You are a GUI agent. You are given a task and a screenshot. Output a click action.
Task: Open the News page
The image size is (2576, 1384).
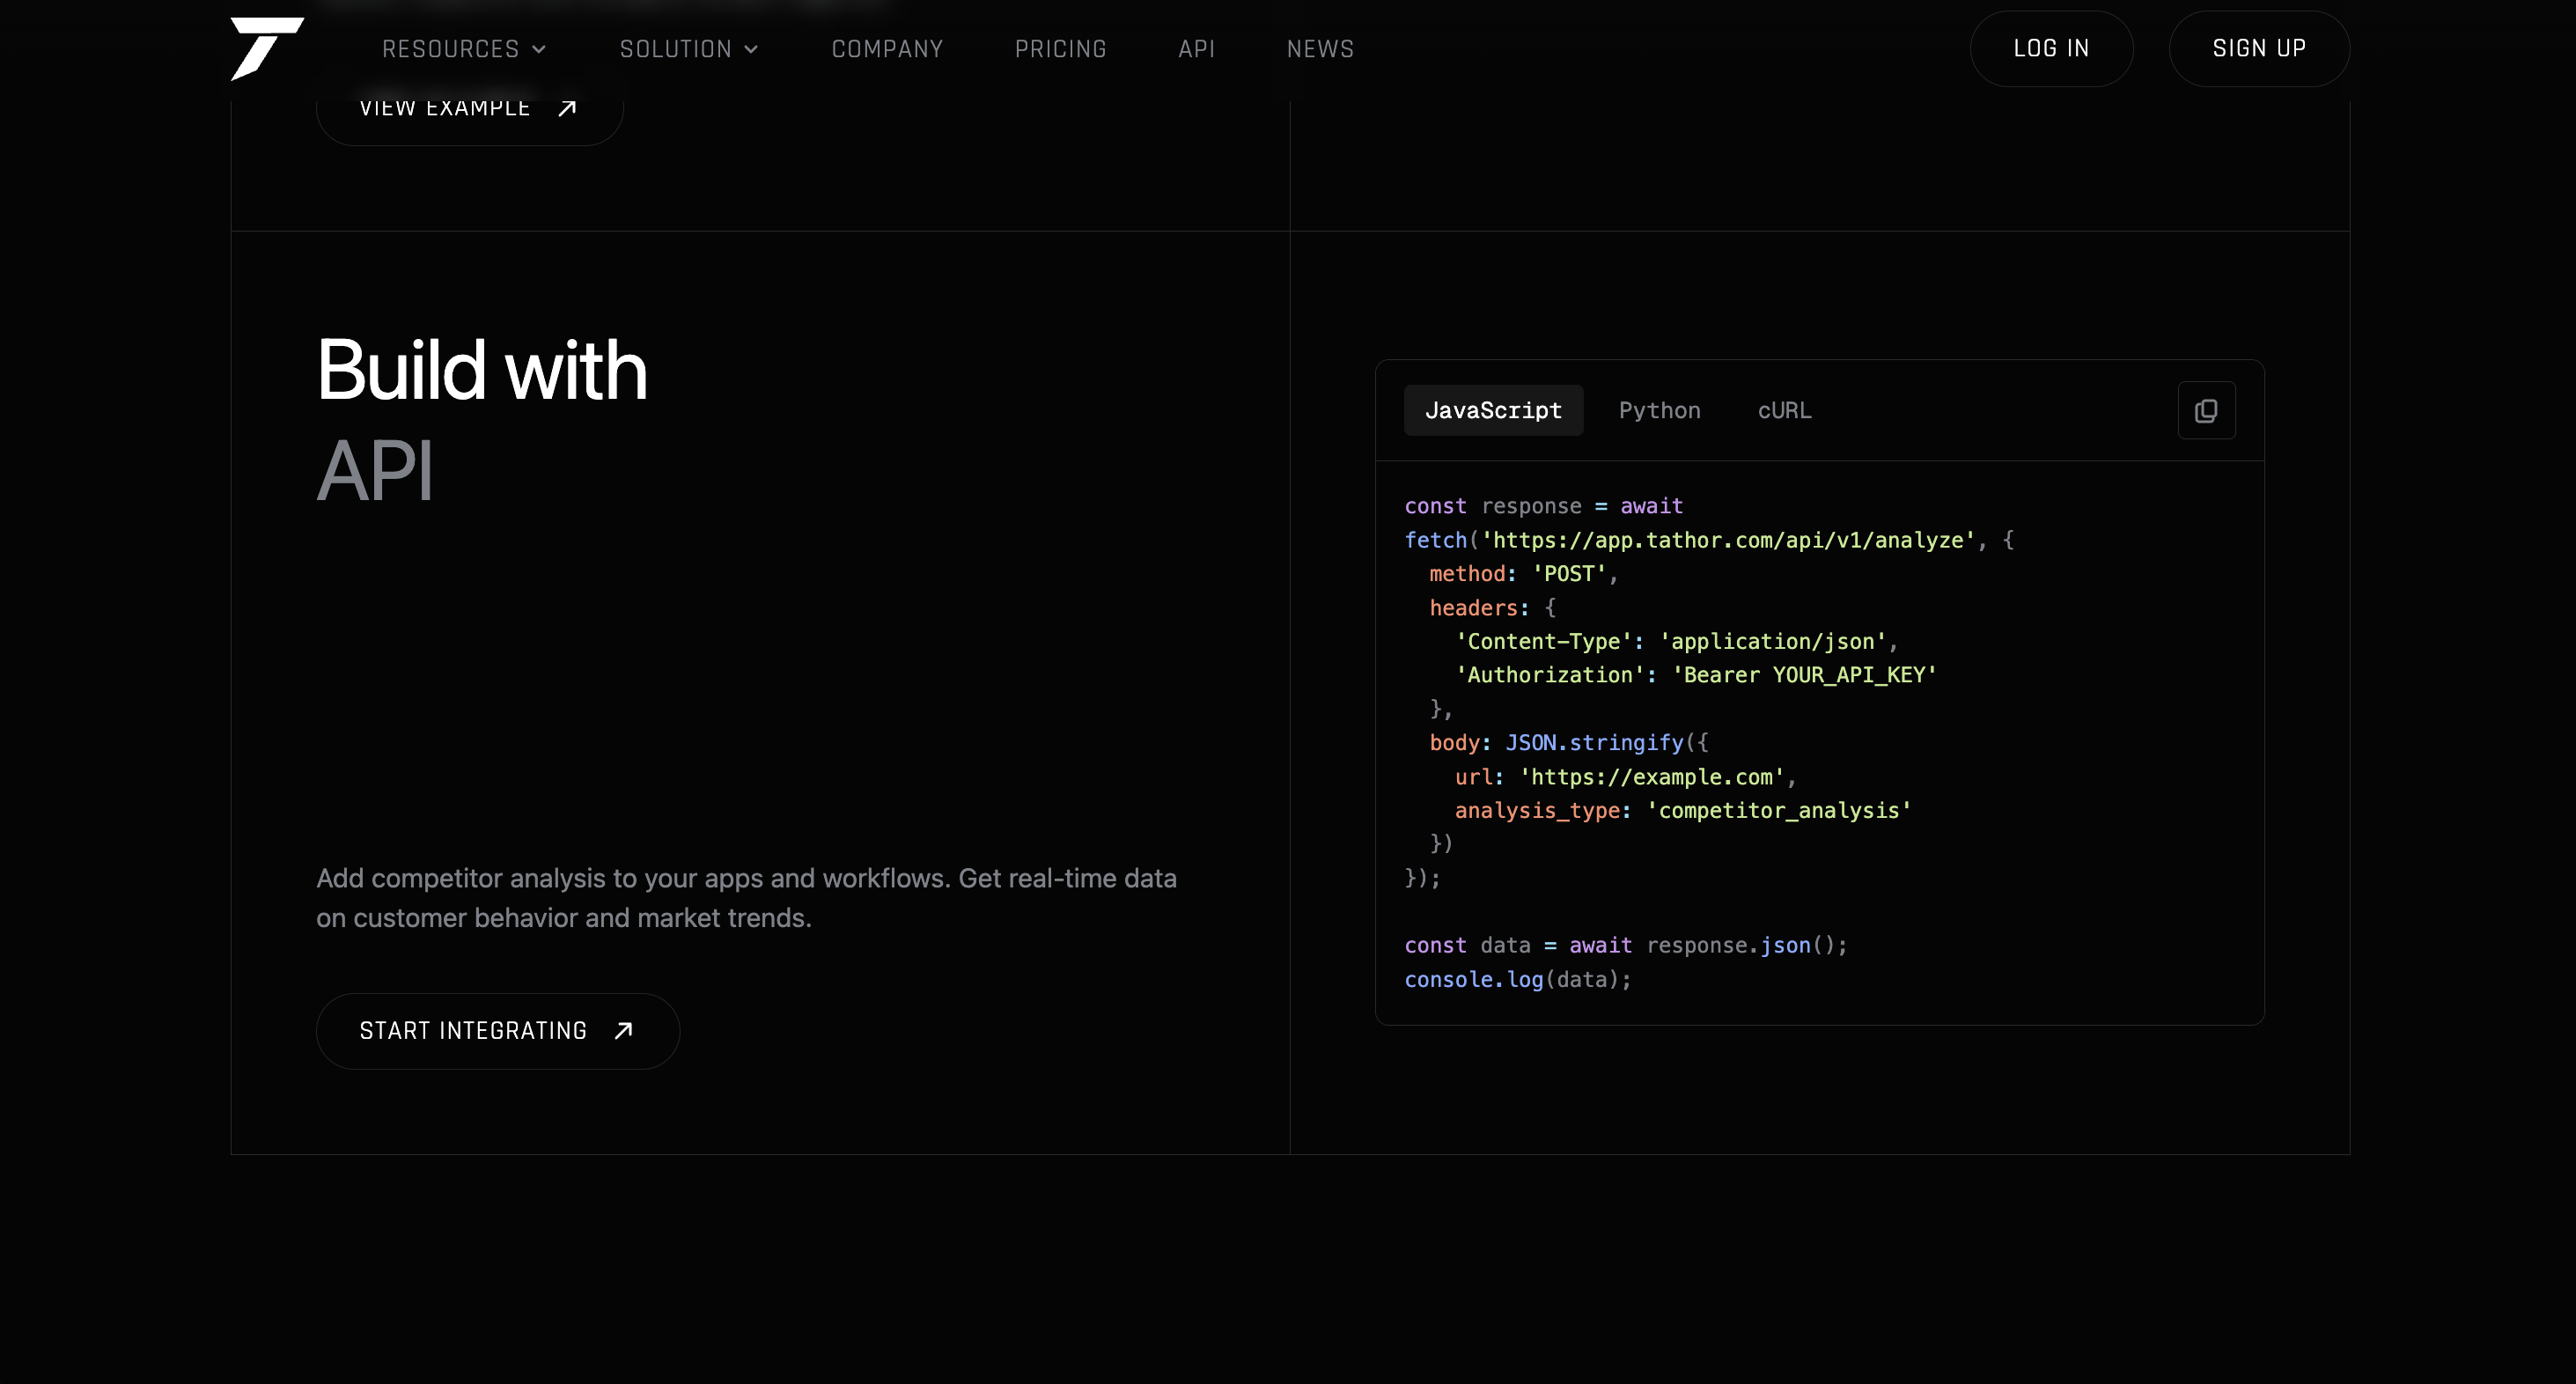point(1320,49)
